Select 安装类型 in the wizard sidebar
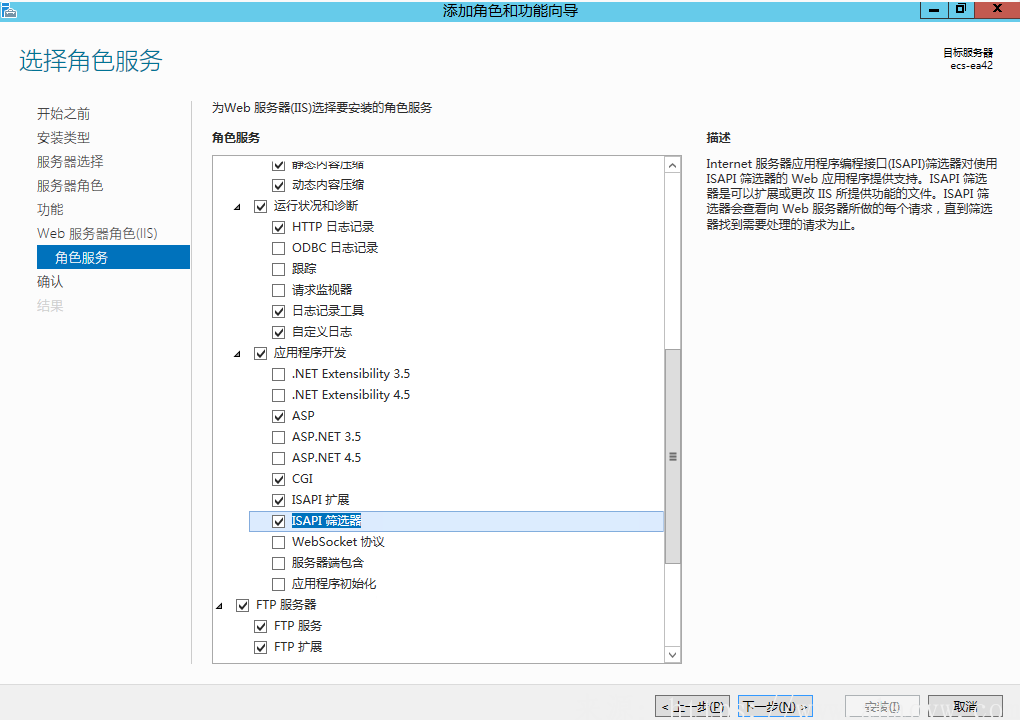 tap(64, 138)
